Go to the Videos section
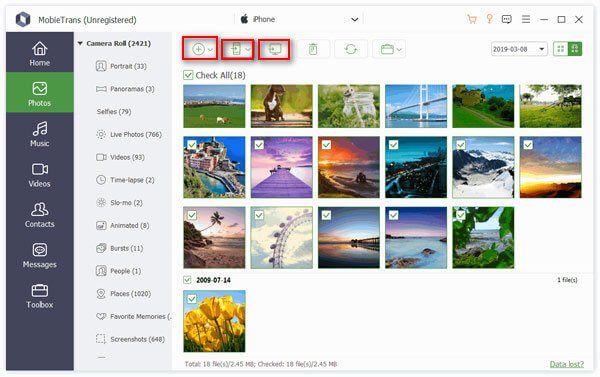Screen dimensions: 600x377 40,174
